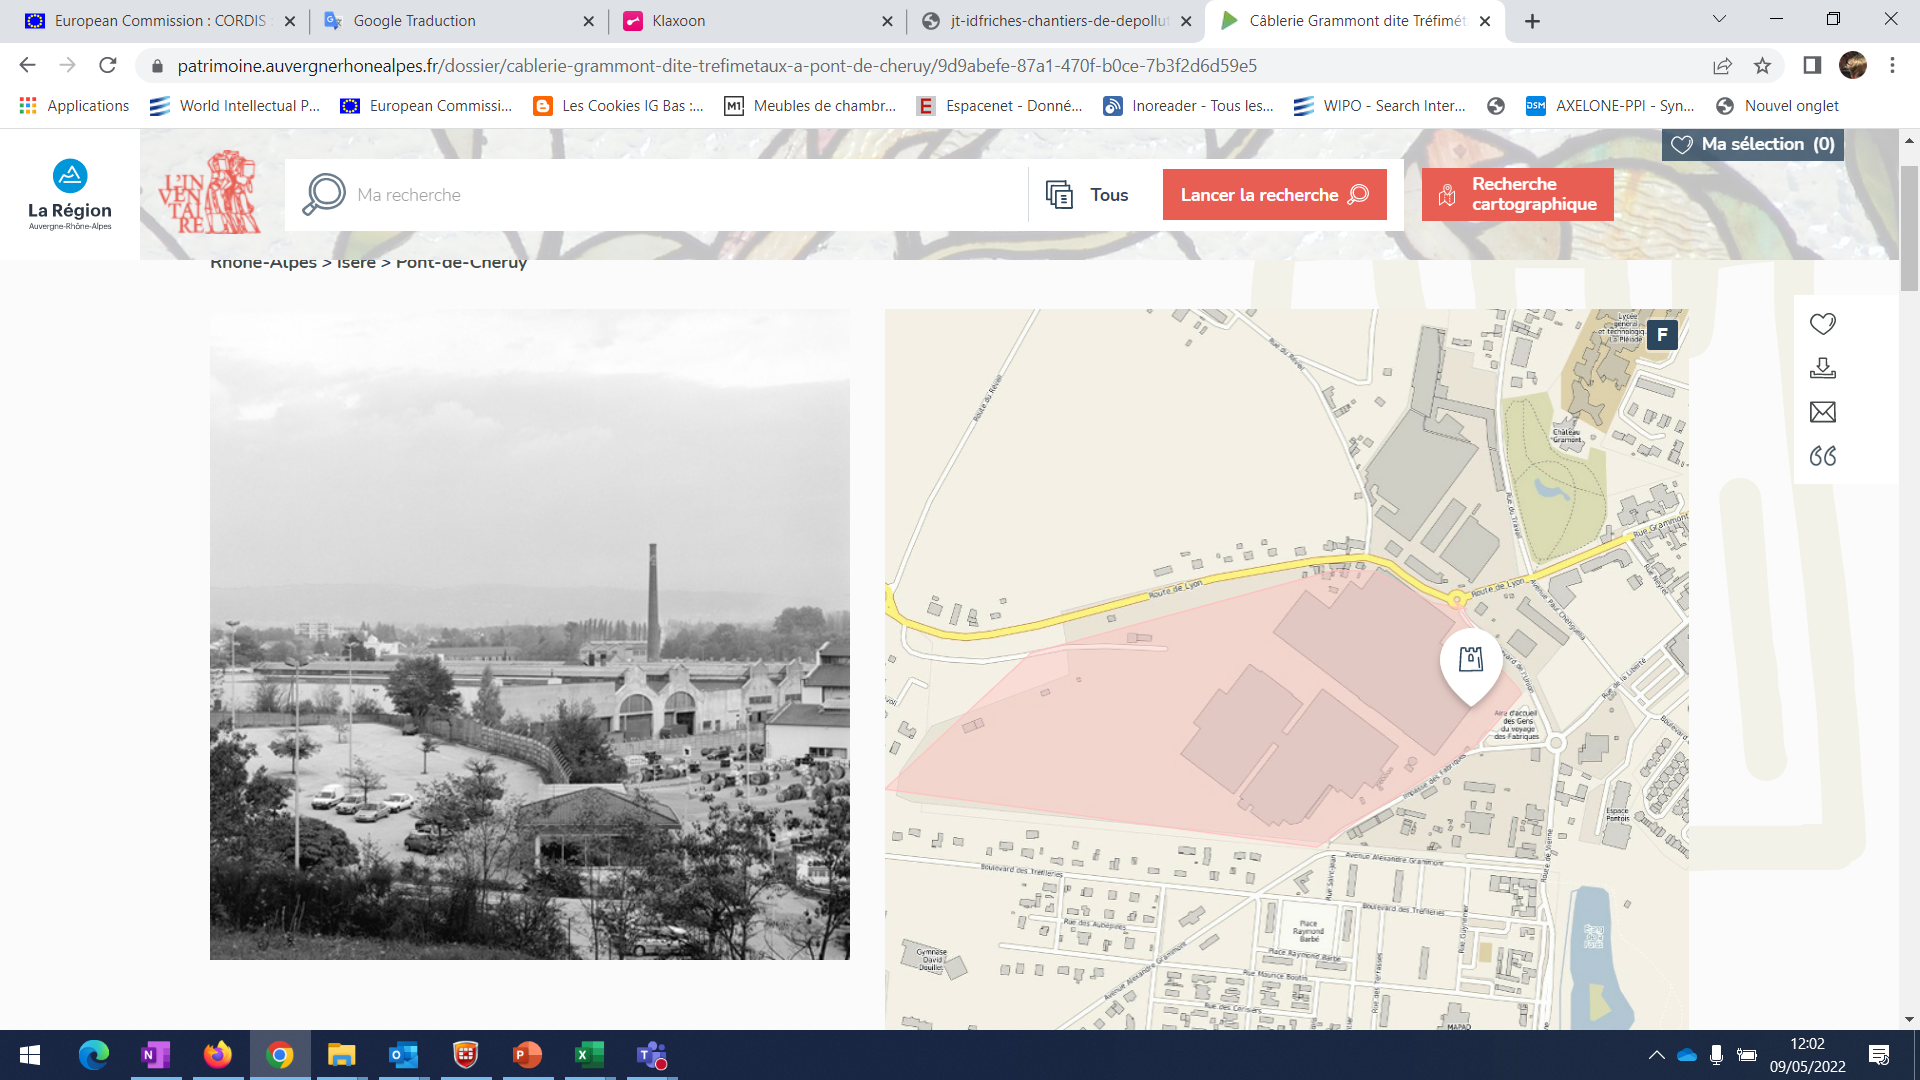Open the factory black-and-white photo

[x=530, y=634]
